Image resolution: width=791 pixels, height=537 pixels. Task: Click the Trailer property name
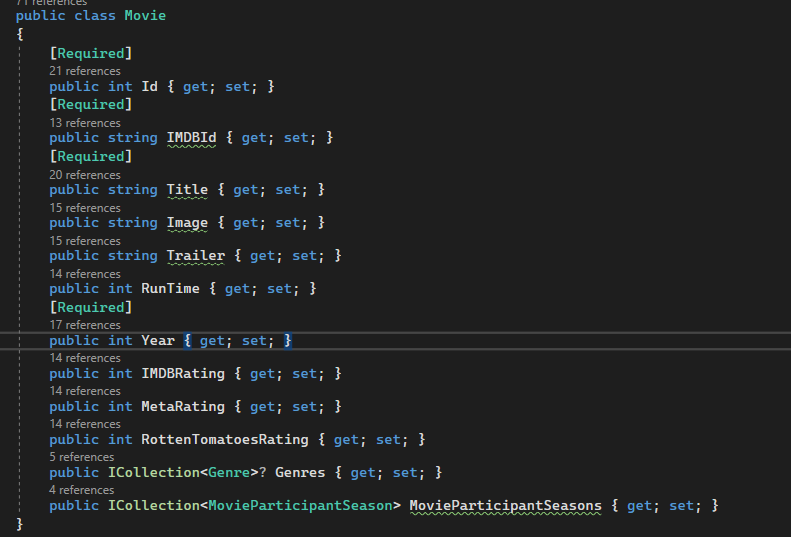coord(196,255)
